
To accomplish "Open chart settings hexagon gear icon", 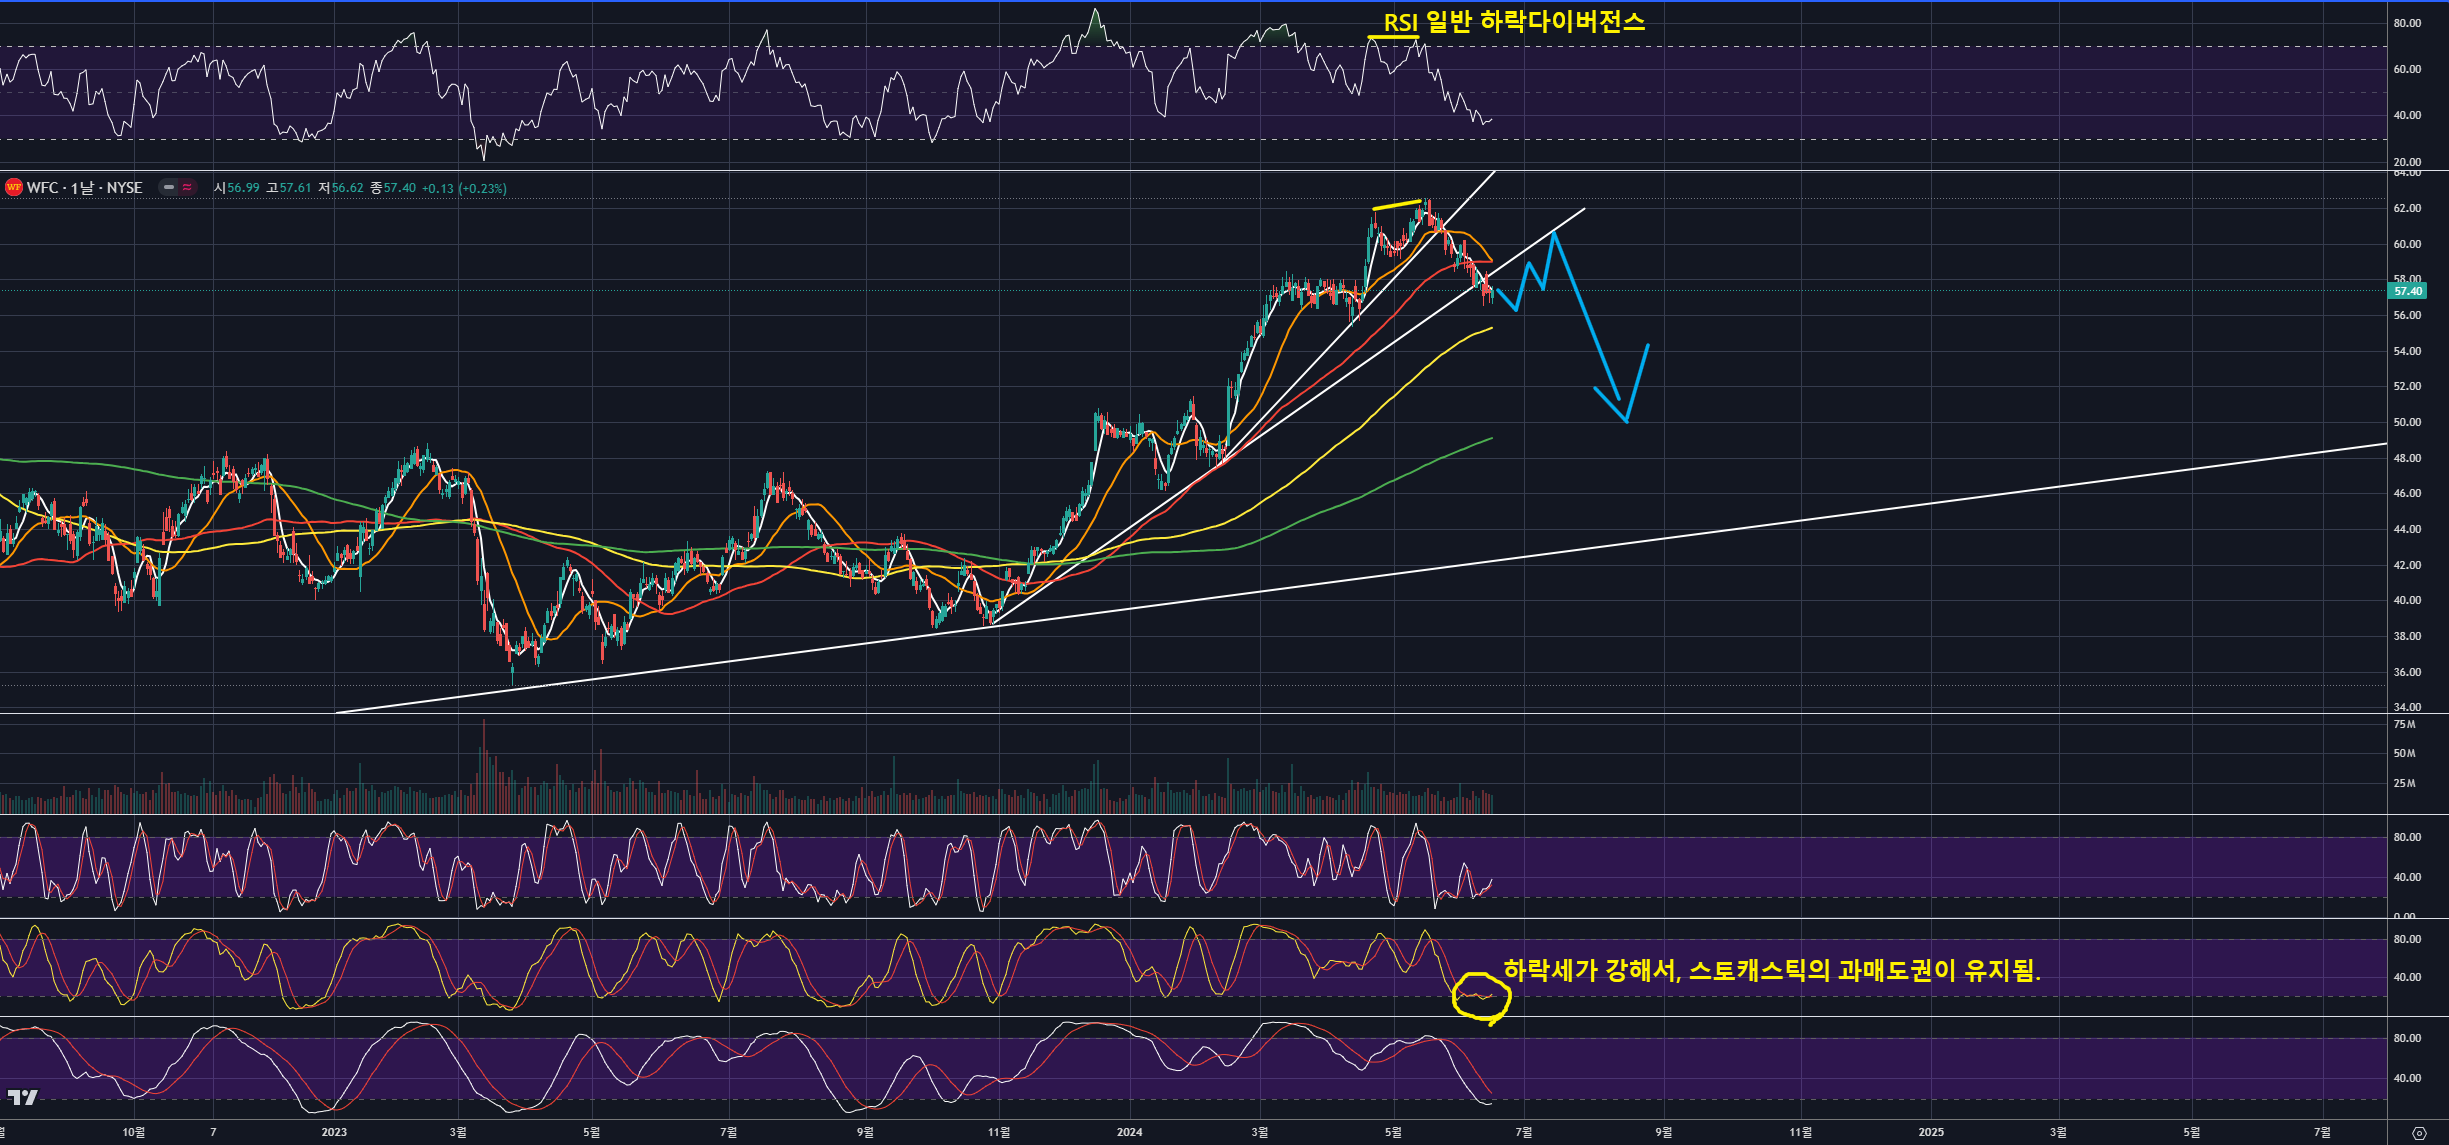I will [x=2419, y=1133].
